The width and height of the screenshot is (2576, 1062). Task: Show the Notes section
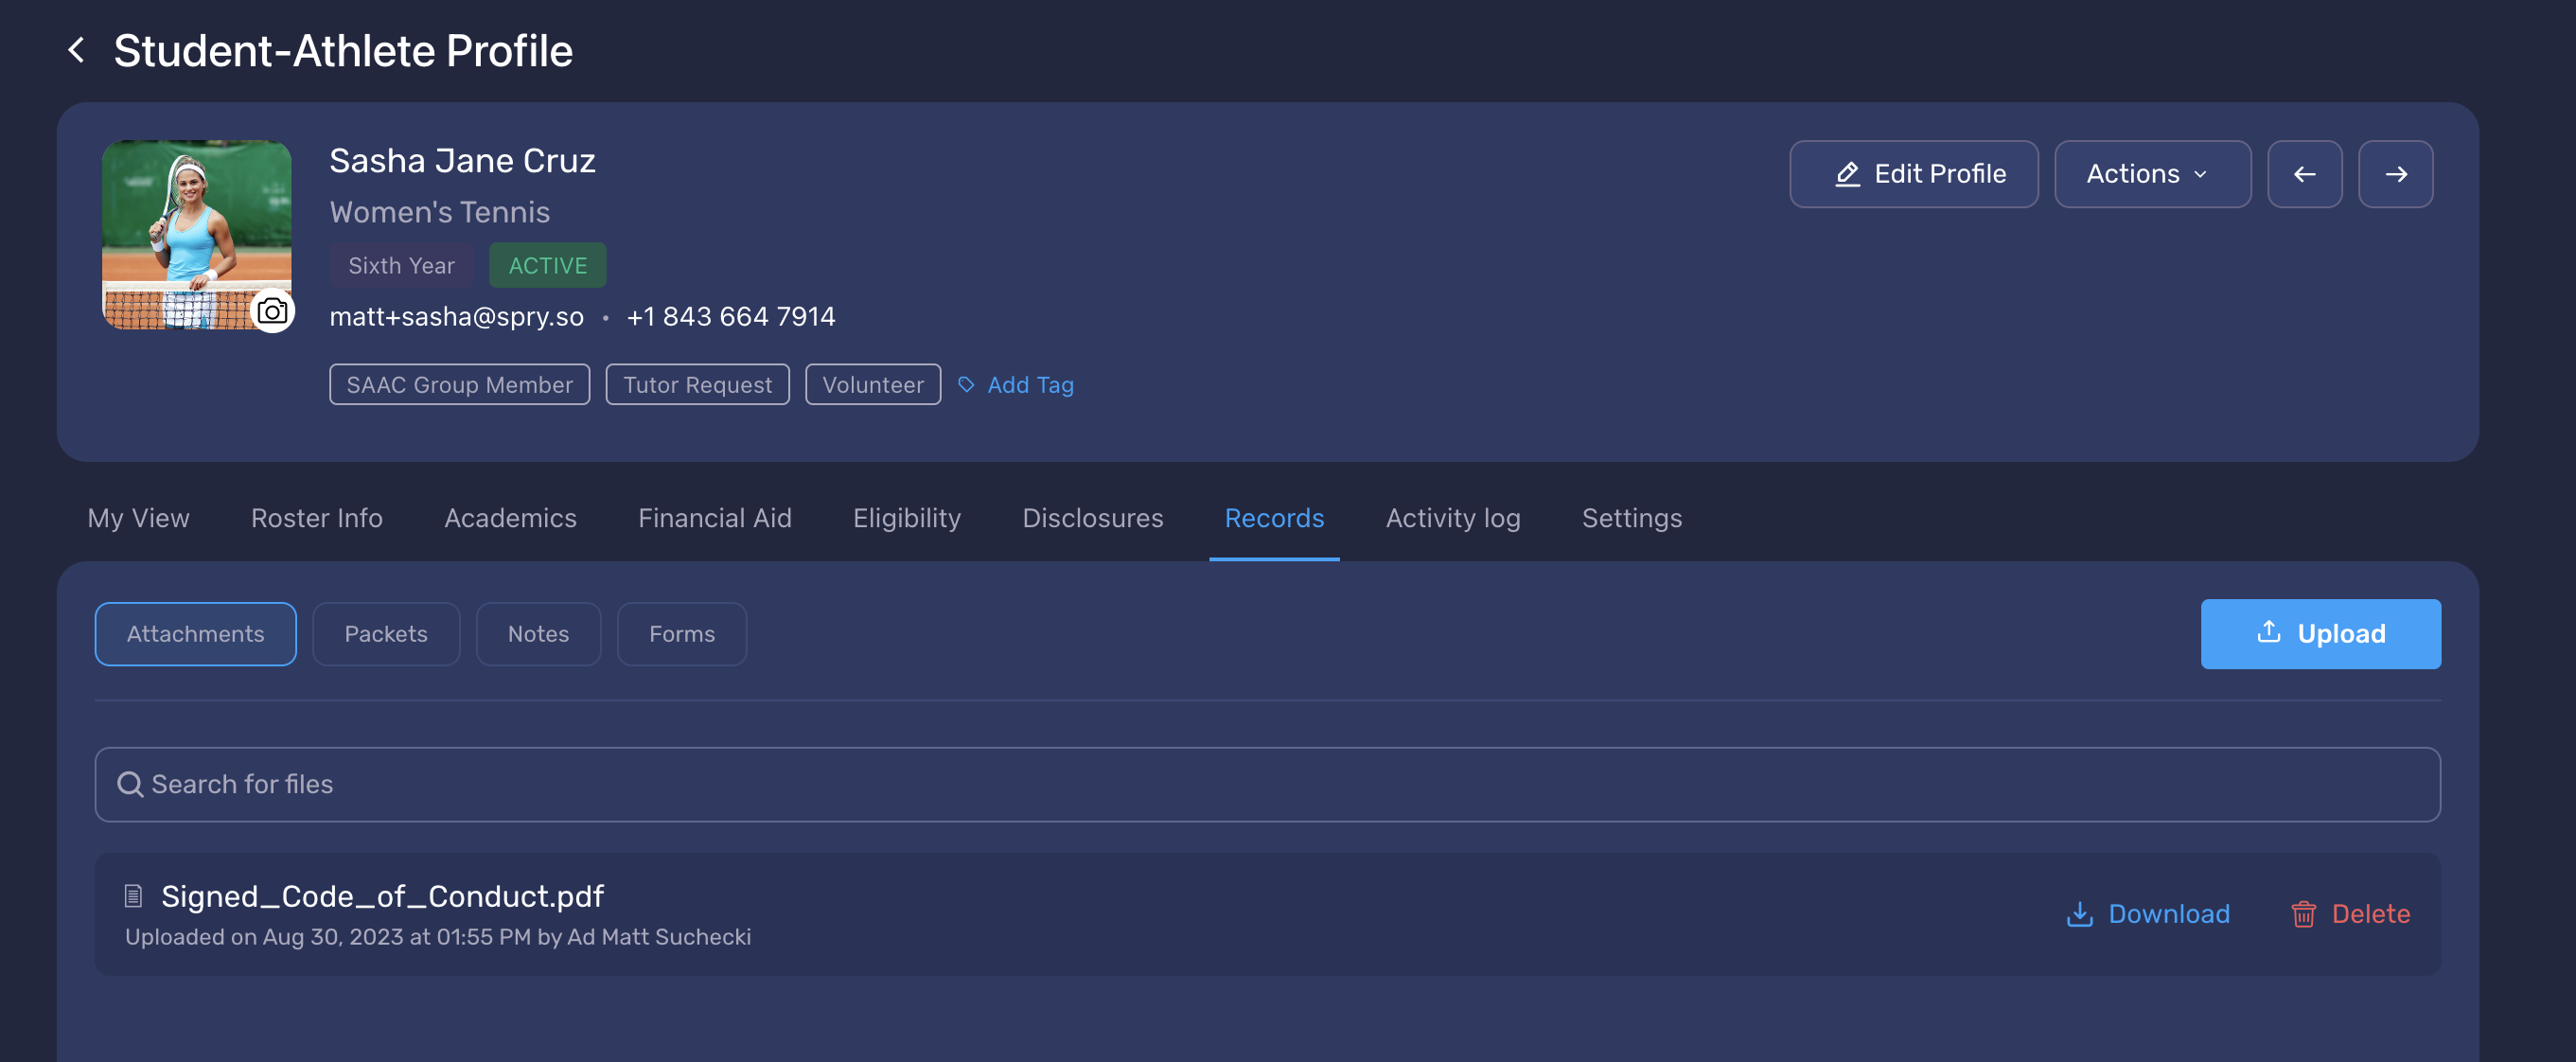tap(538, 634)
